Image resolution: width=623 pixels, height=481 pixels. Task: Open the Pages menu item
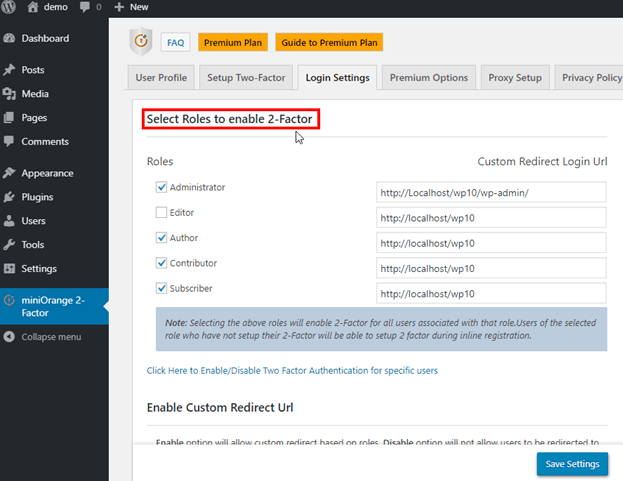(54, 118)
